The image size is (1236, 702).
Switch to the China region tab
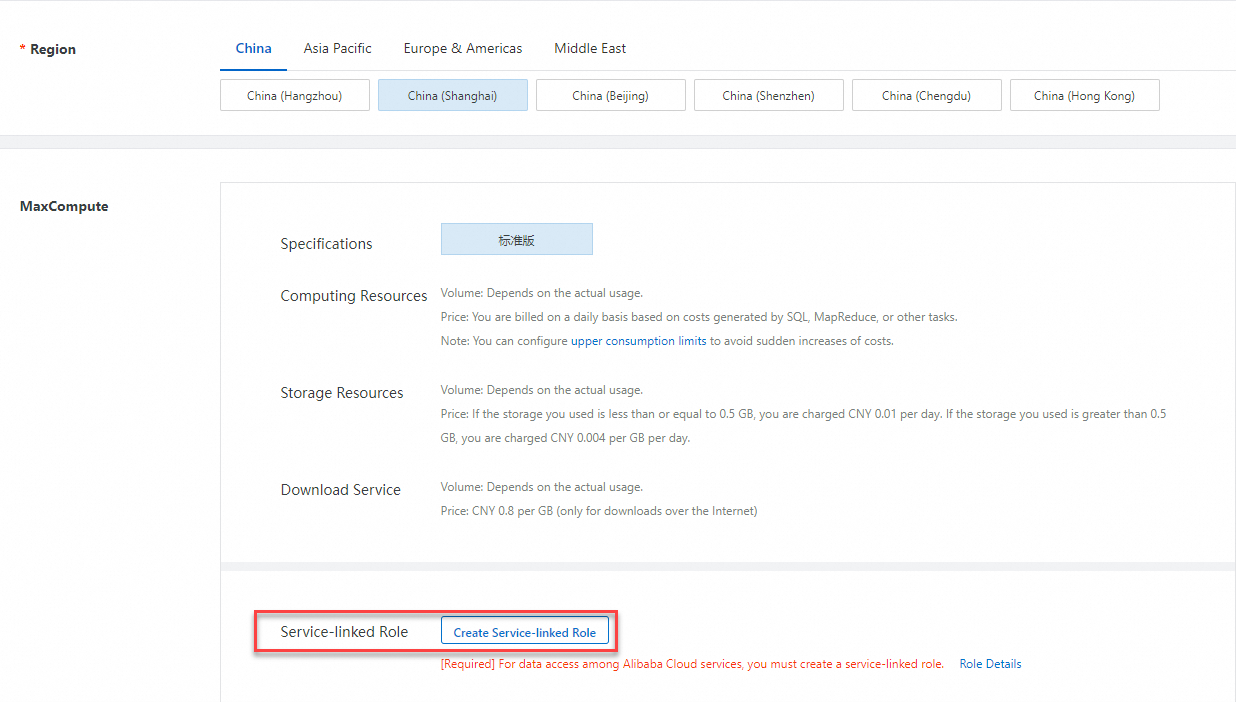click(253, 48)
